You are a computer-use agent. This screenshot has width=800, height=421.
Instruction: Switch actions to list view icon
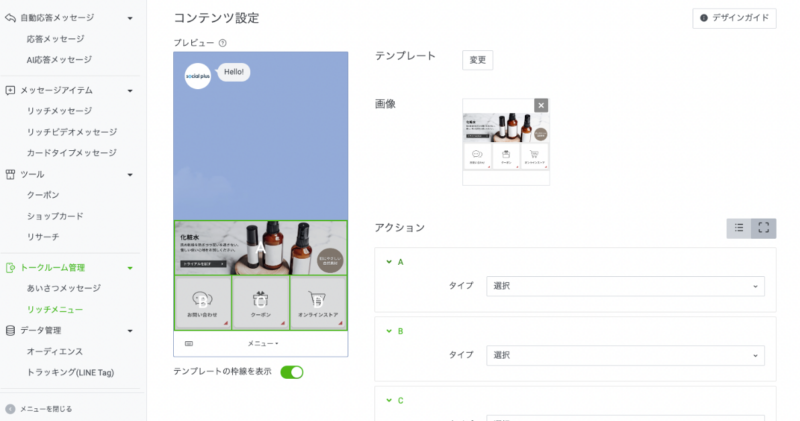(739, 228)
